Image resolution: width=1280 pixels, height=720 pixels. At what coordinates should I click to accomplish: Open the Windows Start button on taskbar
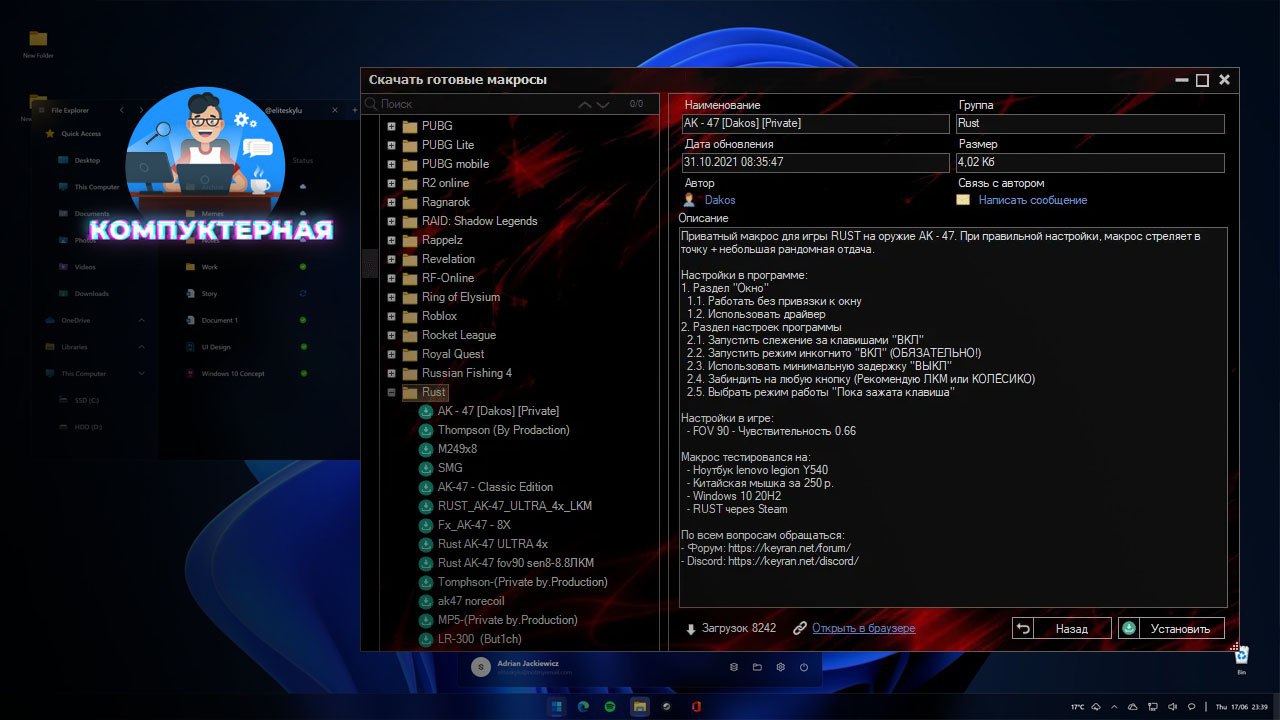[x=555, y=706]
